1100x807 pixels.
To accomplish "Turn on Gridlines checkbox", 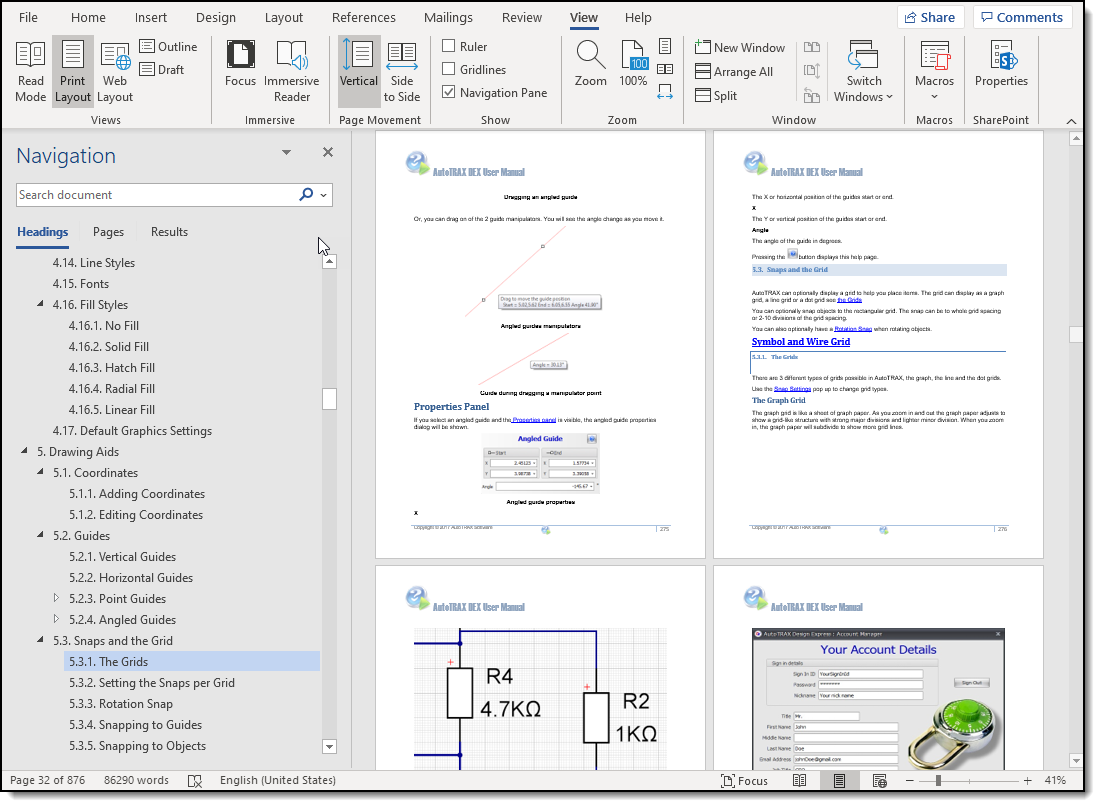I will (x=449, y=69).
